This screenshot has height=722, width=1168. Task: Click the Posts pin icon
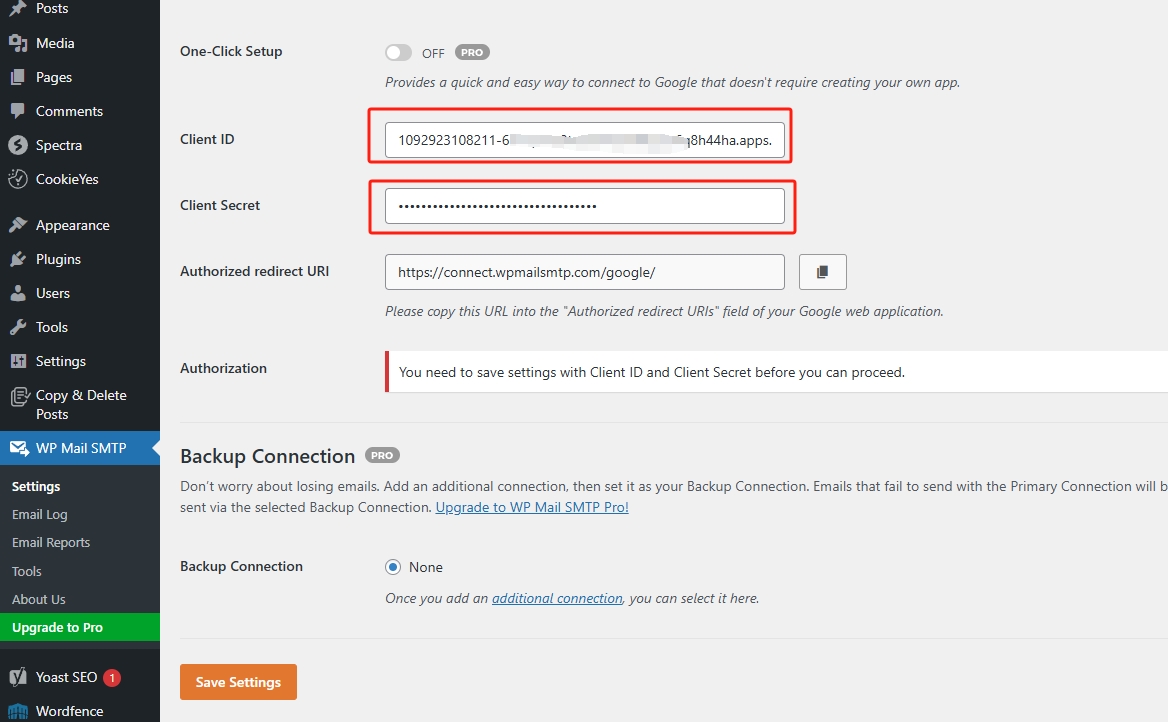tap(18, 9)
